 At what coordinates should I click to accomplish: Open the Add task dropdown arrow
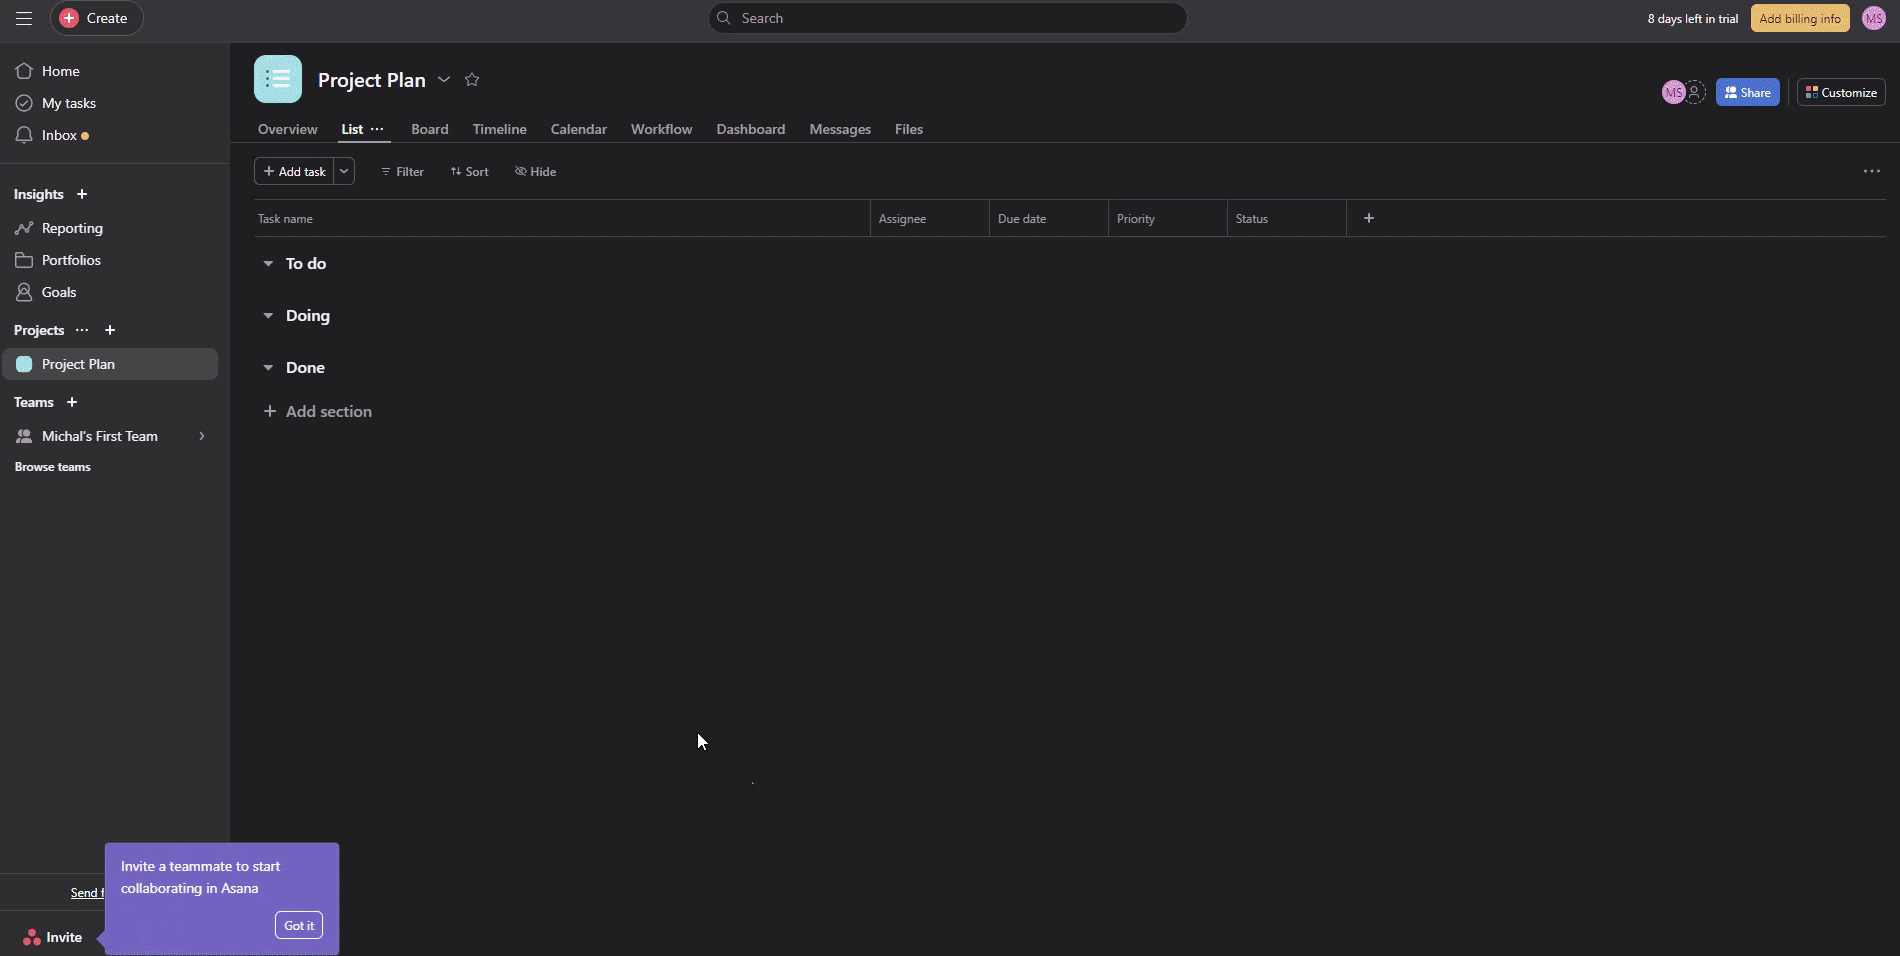[344, 172]
